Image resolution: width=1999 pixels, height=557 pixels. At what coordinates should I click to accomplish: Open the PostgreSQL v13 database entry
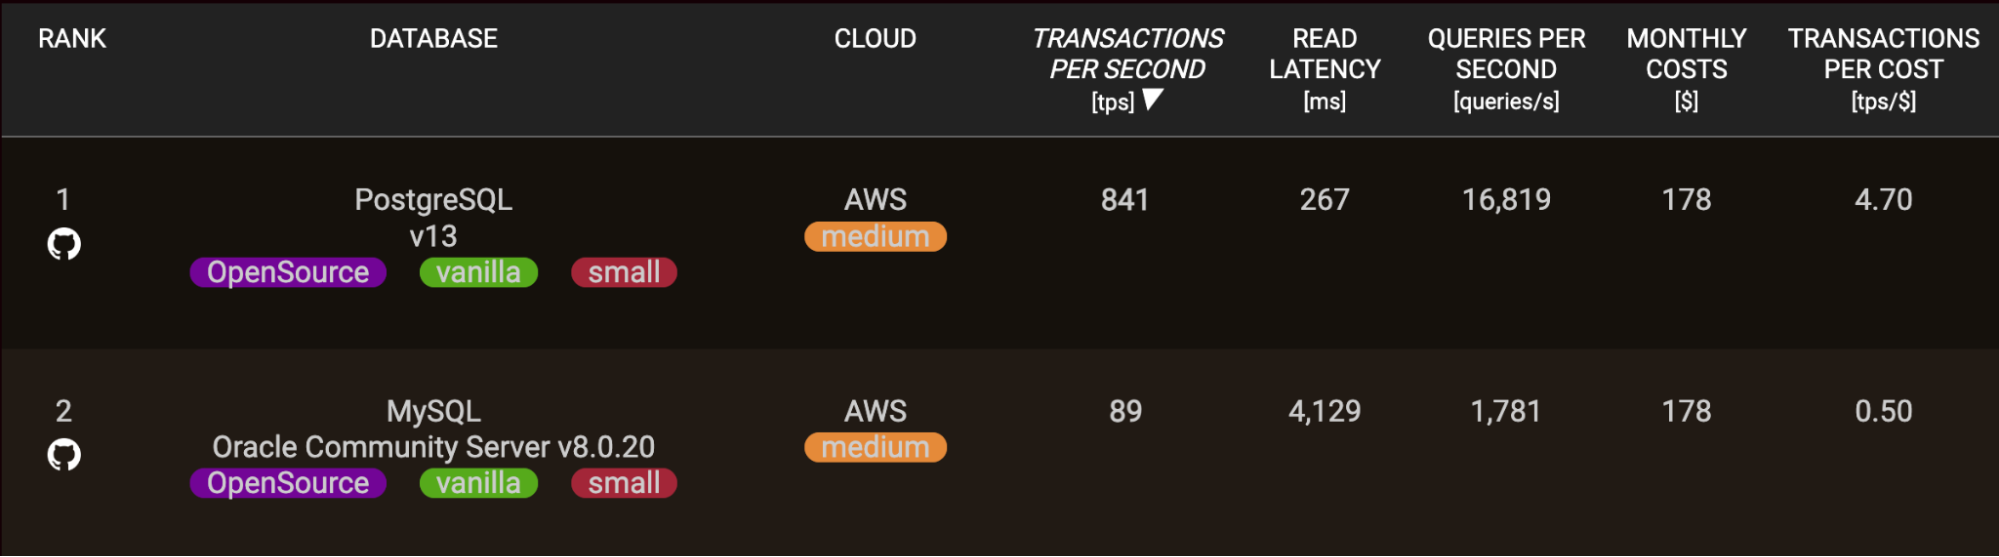point(434,200)
